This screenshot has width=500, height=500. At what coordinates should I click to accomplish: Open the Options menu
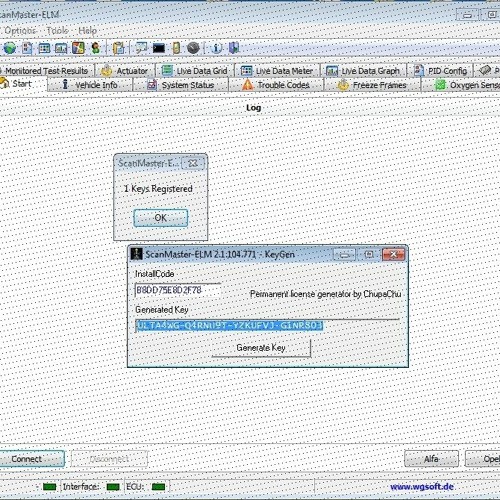[20, 31]
